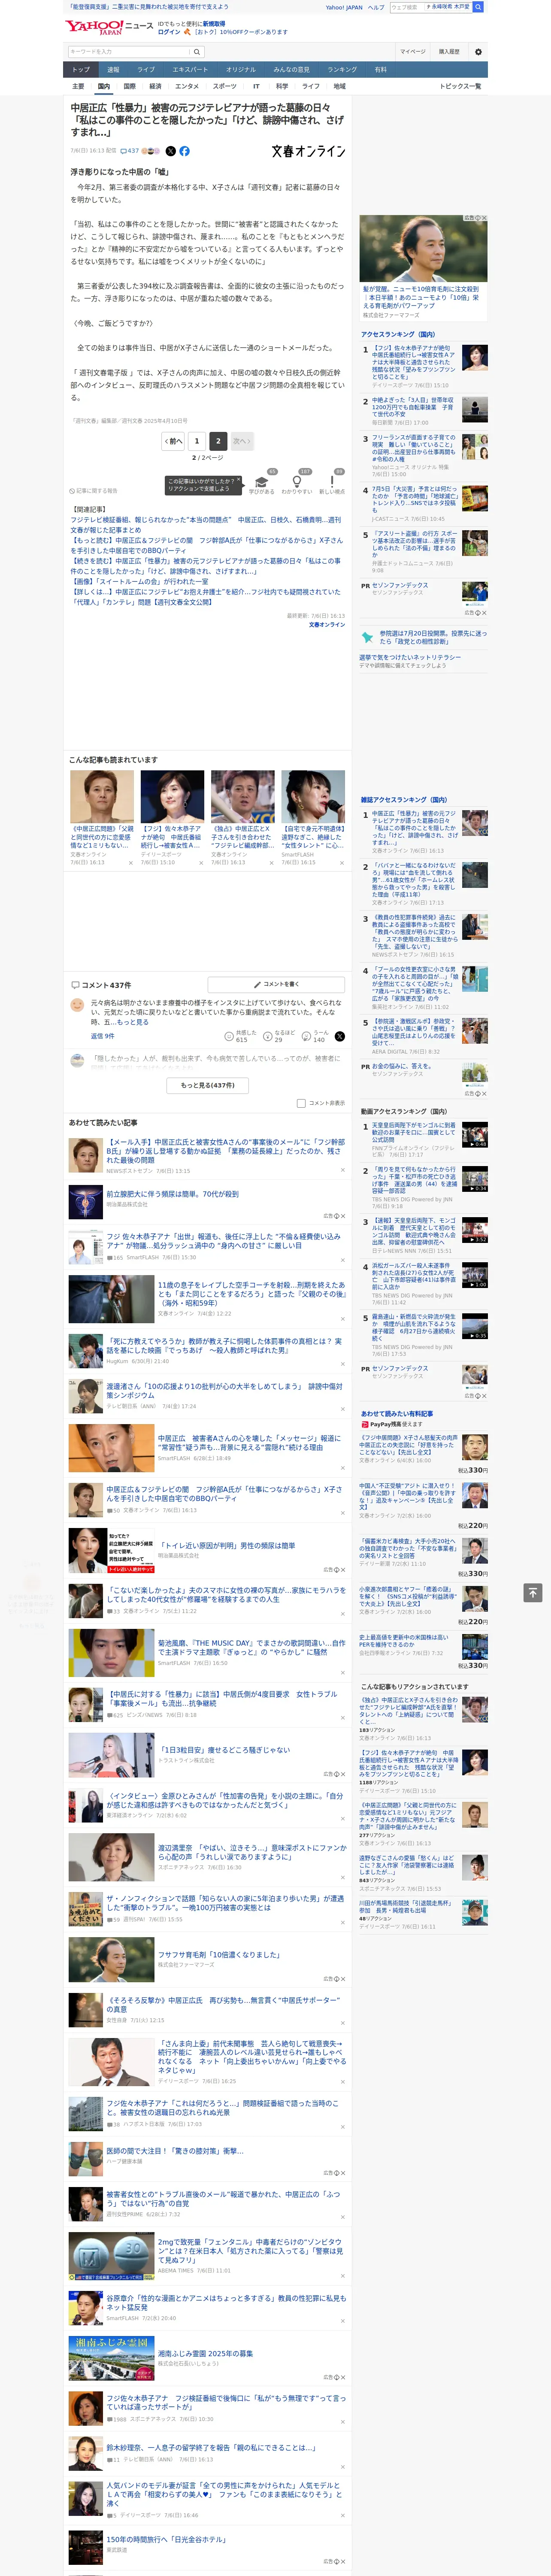
Task: Click 参院選は7月20日投開票 banner link
Action: (432, 637)
